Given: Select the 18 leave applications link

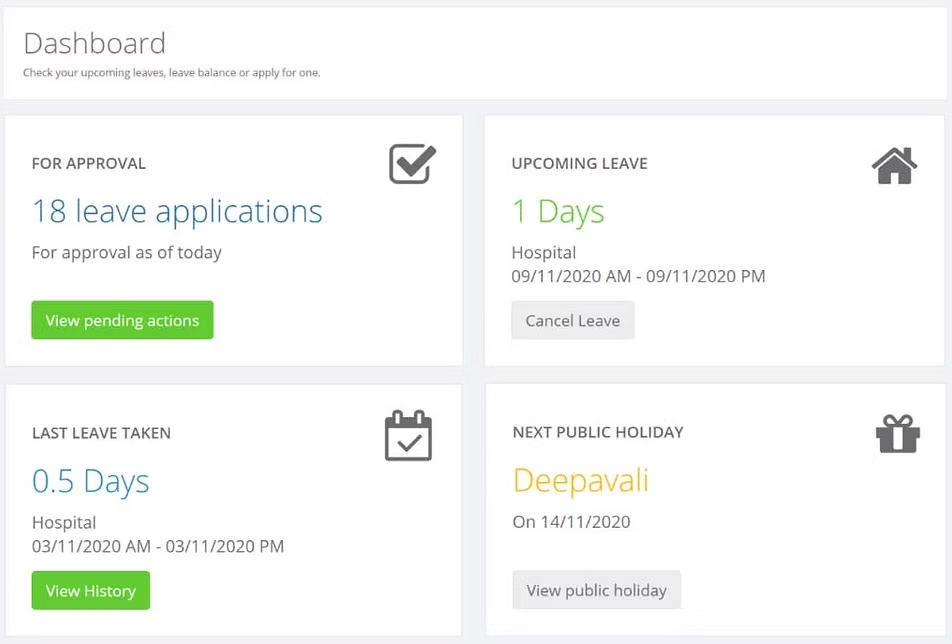Looking at the screenshot, I should pos(177,211).
